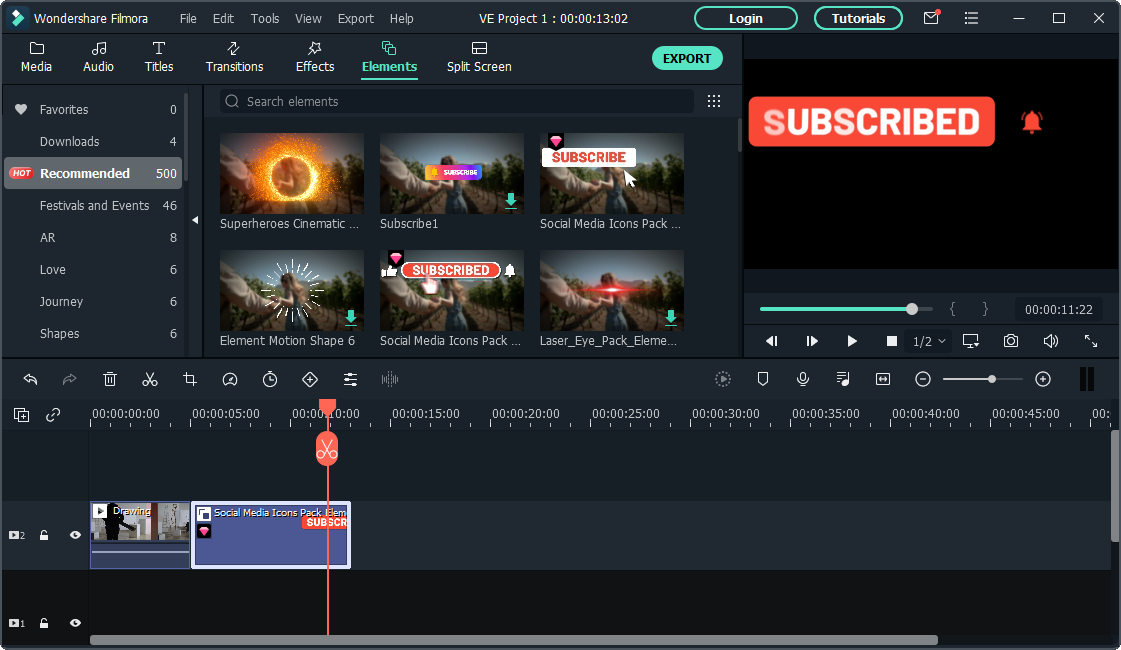Click the delete trash icon
This screenshot has height=650, width=1121.
coord(110,379)
